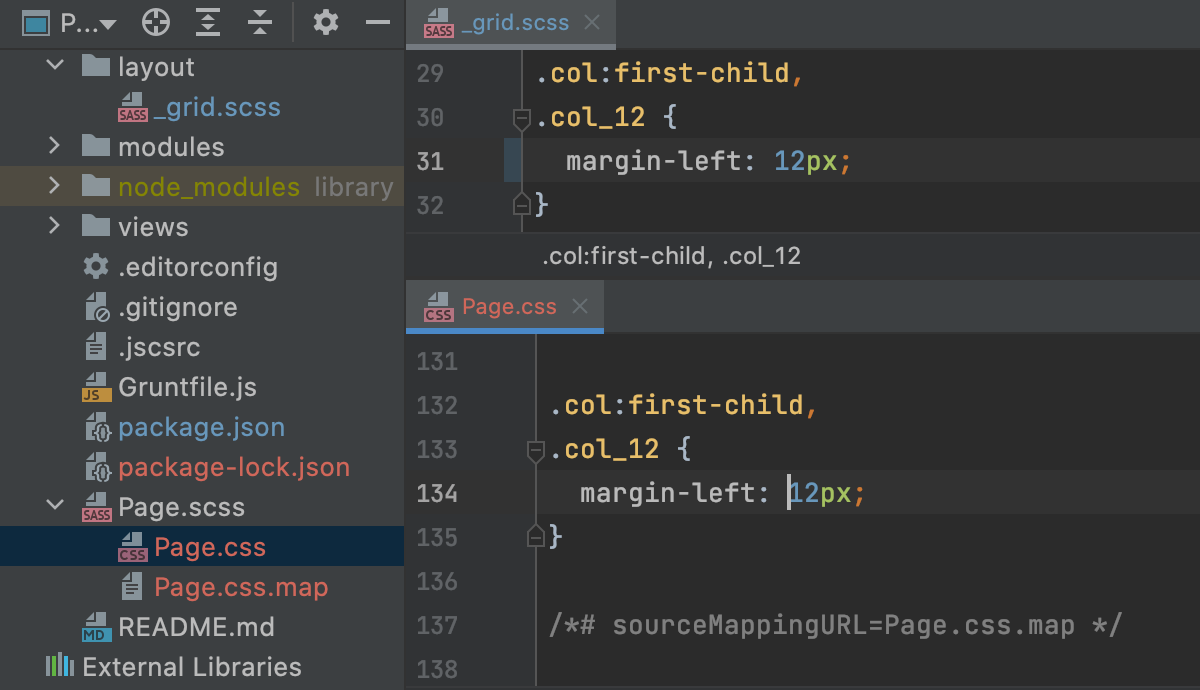
Task: Click line number 134 in the gutter
Action: pyautogui.click(x=437, y=493)
